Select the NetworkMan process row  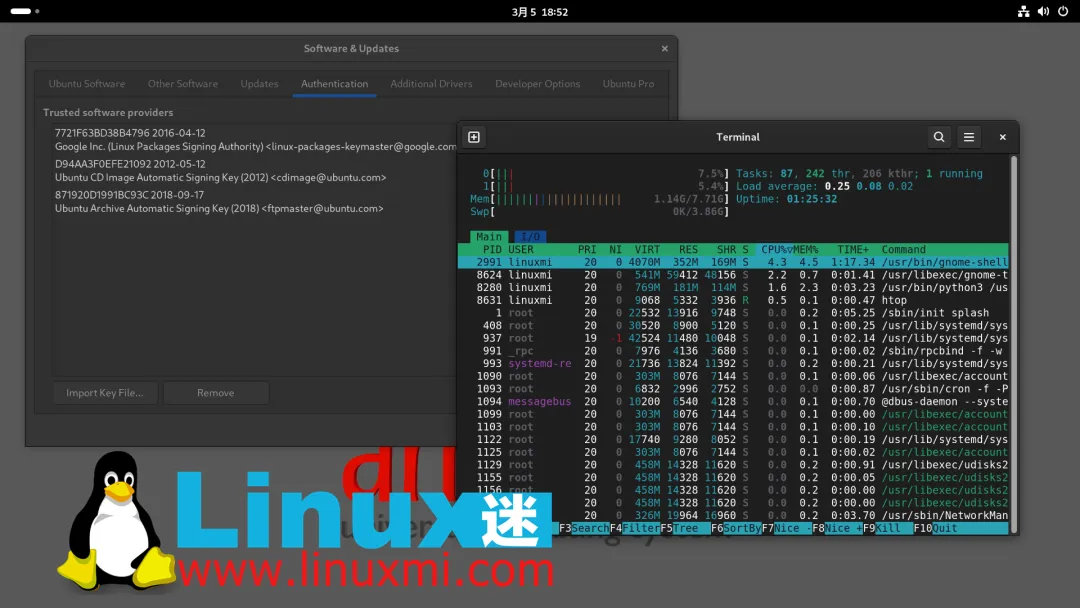[733, 515]
